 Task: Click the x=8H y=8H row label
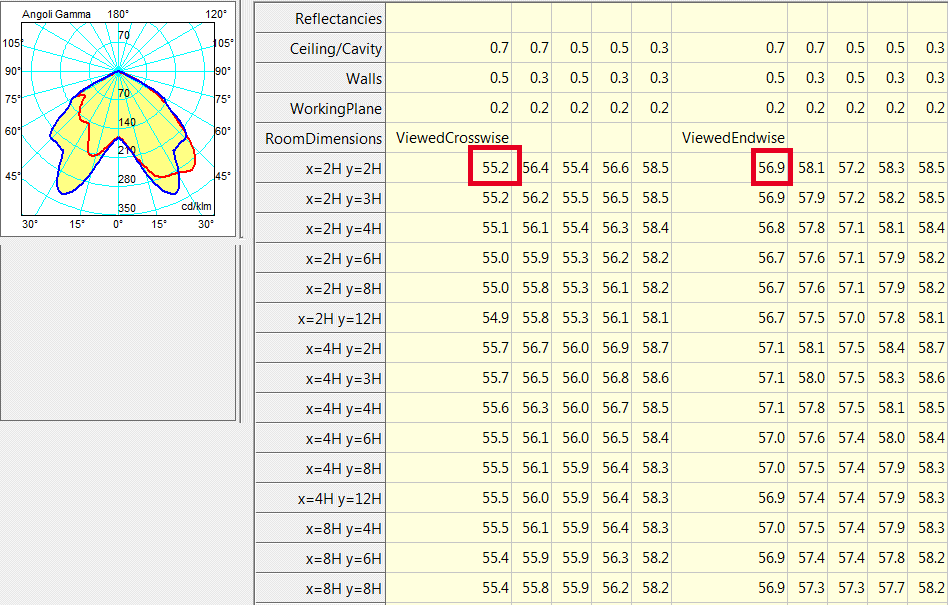point(342,588)
